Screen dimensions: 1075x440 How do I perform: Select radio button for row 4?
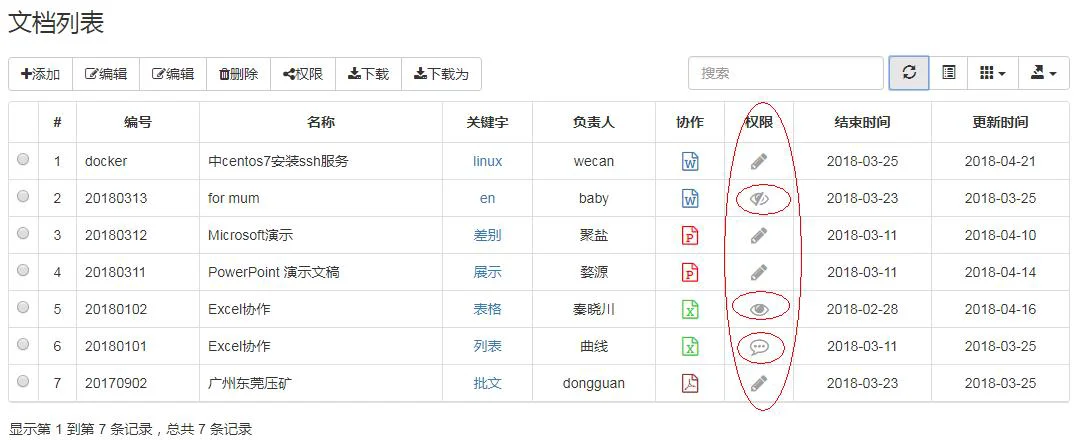click(x=23, y=270)
